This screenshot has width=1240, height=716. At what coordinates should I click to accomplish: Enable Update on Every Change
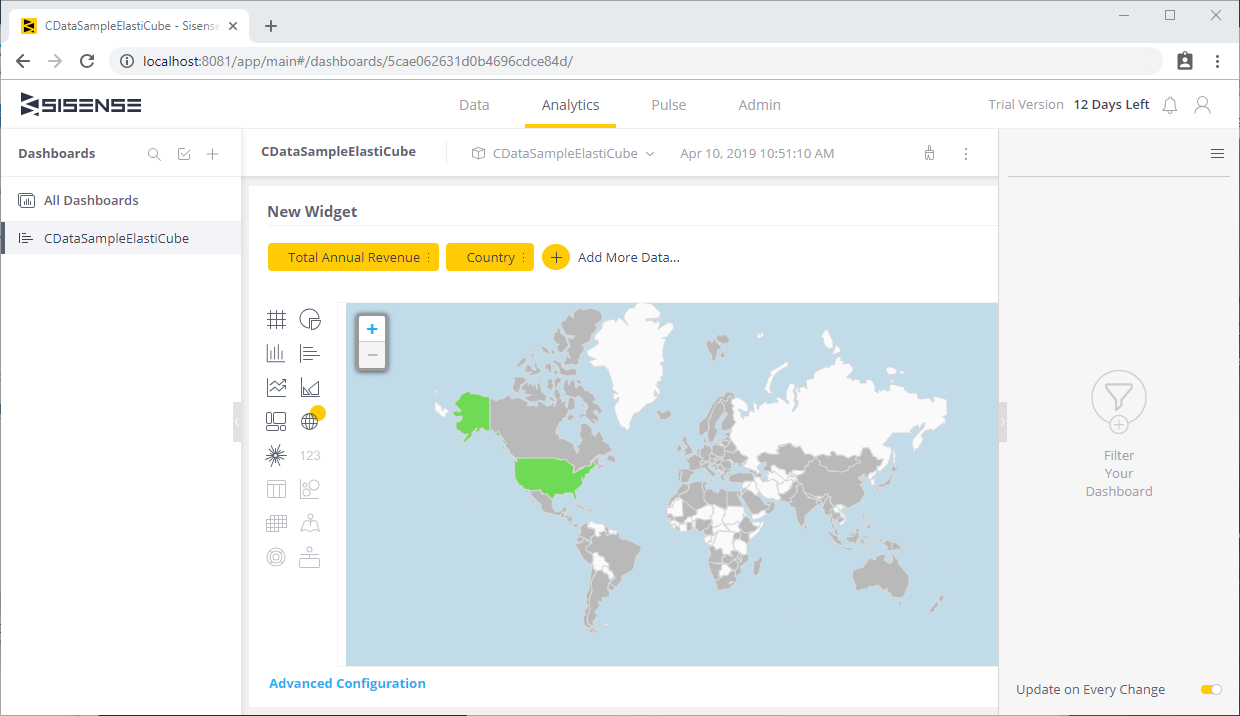(1210, 689)
